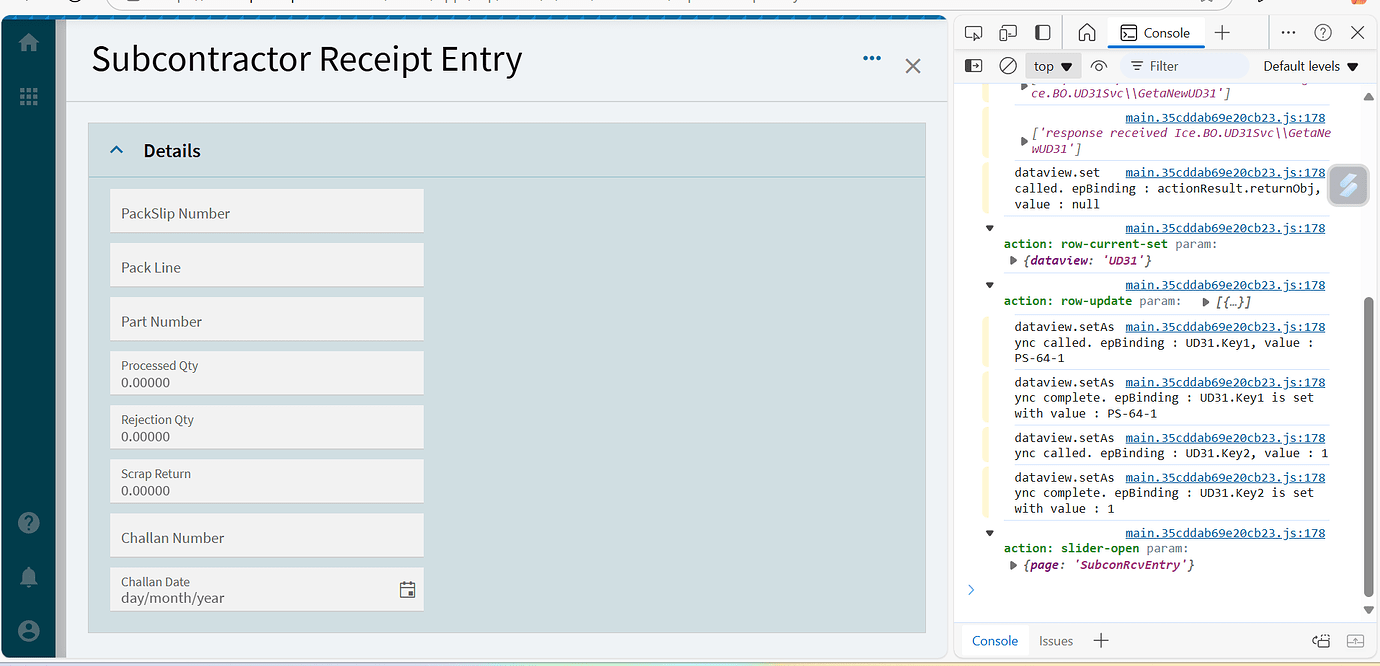
Task: Open the user profile icon
Action: (x=28, y=630)
